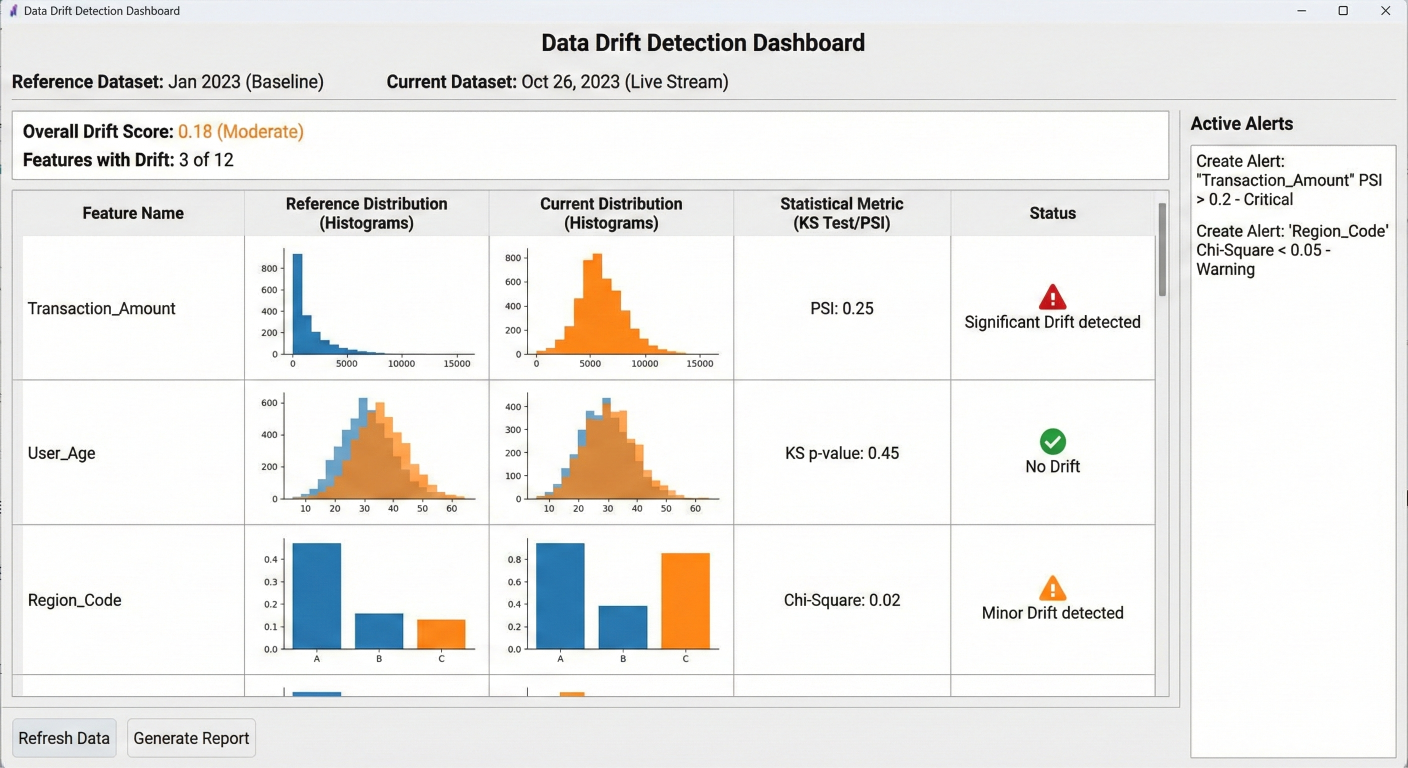The width and height of the screenshot is (1408, 768).
Task: Open Transaction_Amount current distribution histogram
Action: click(x=611, y=308)
